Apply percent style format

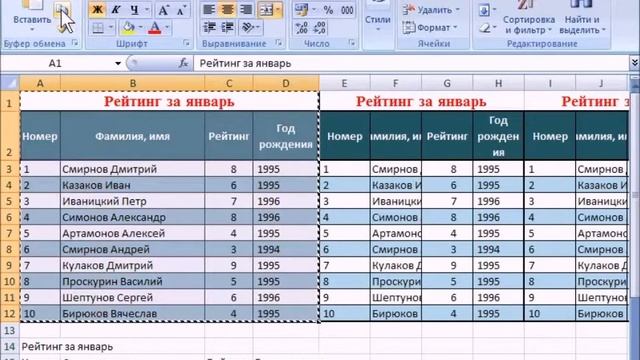[x=328, y=10]
